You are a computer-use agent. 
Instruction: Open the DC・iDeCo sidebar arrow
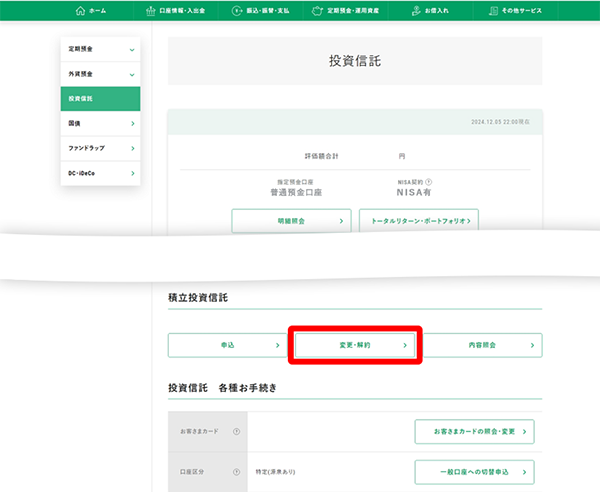133,173
